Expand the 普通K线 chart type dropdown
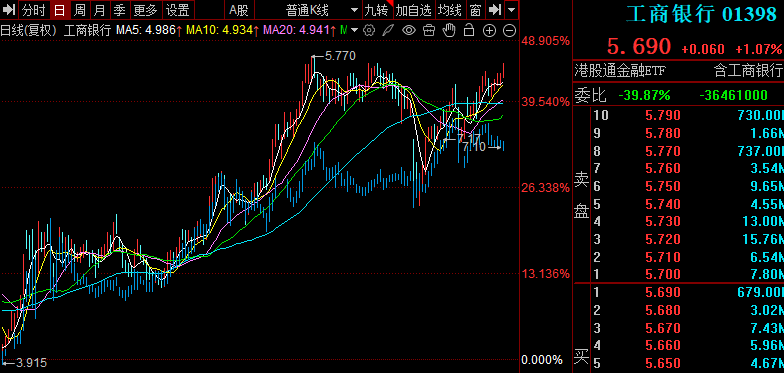This screenshot has width=784, height=373. pos(354,10)
